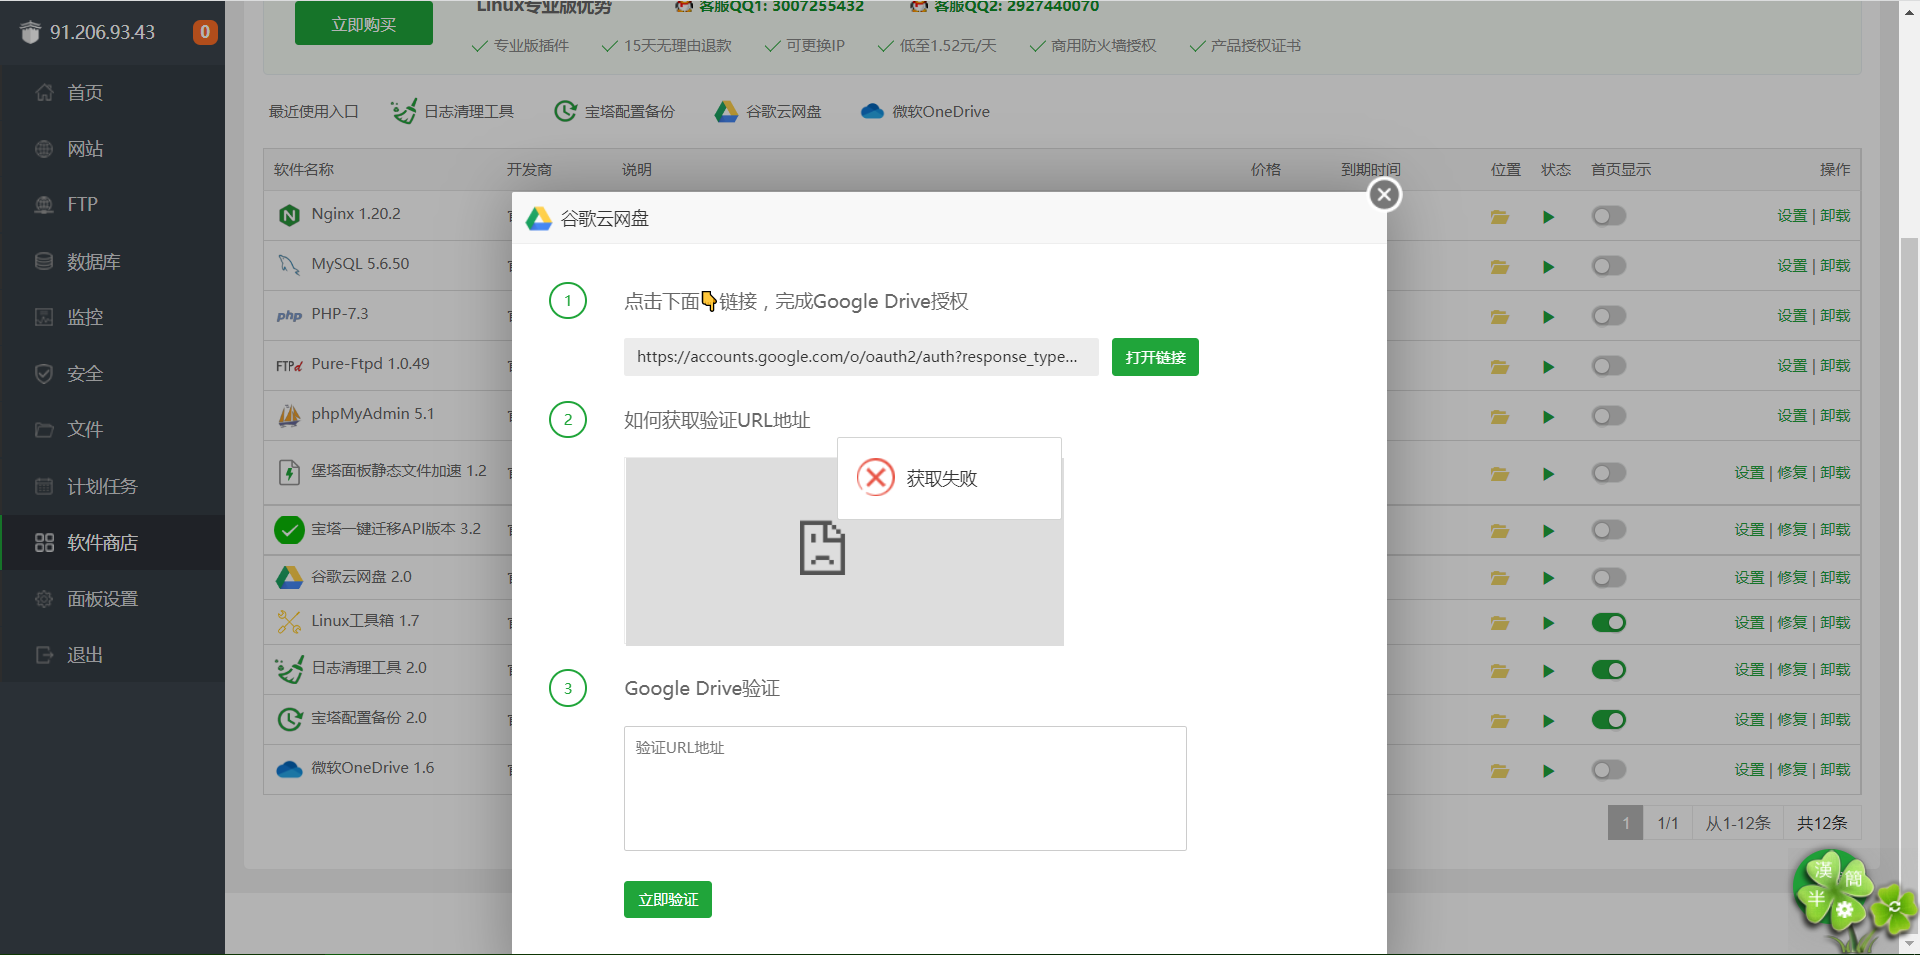Click status play icon for Nginx
The width and height of the screenshot is (1920, 955).
coord(1548,217)
